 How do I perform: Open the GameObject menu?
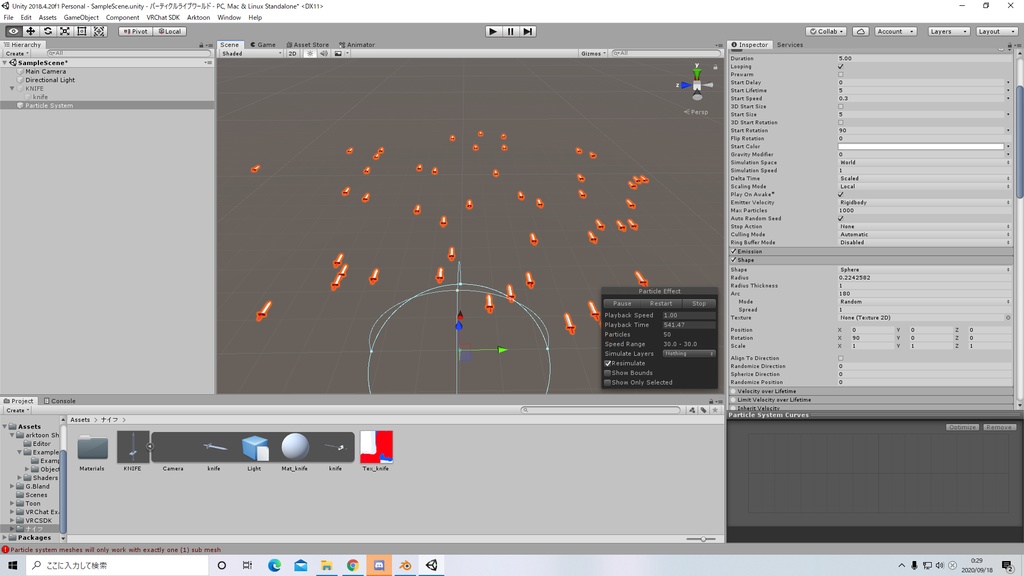point(81,17)
